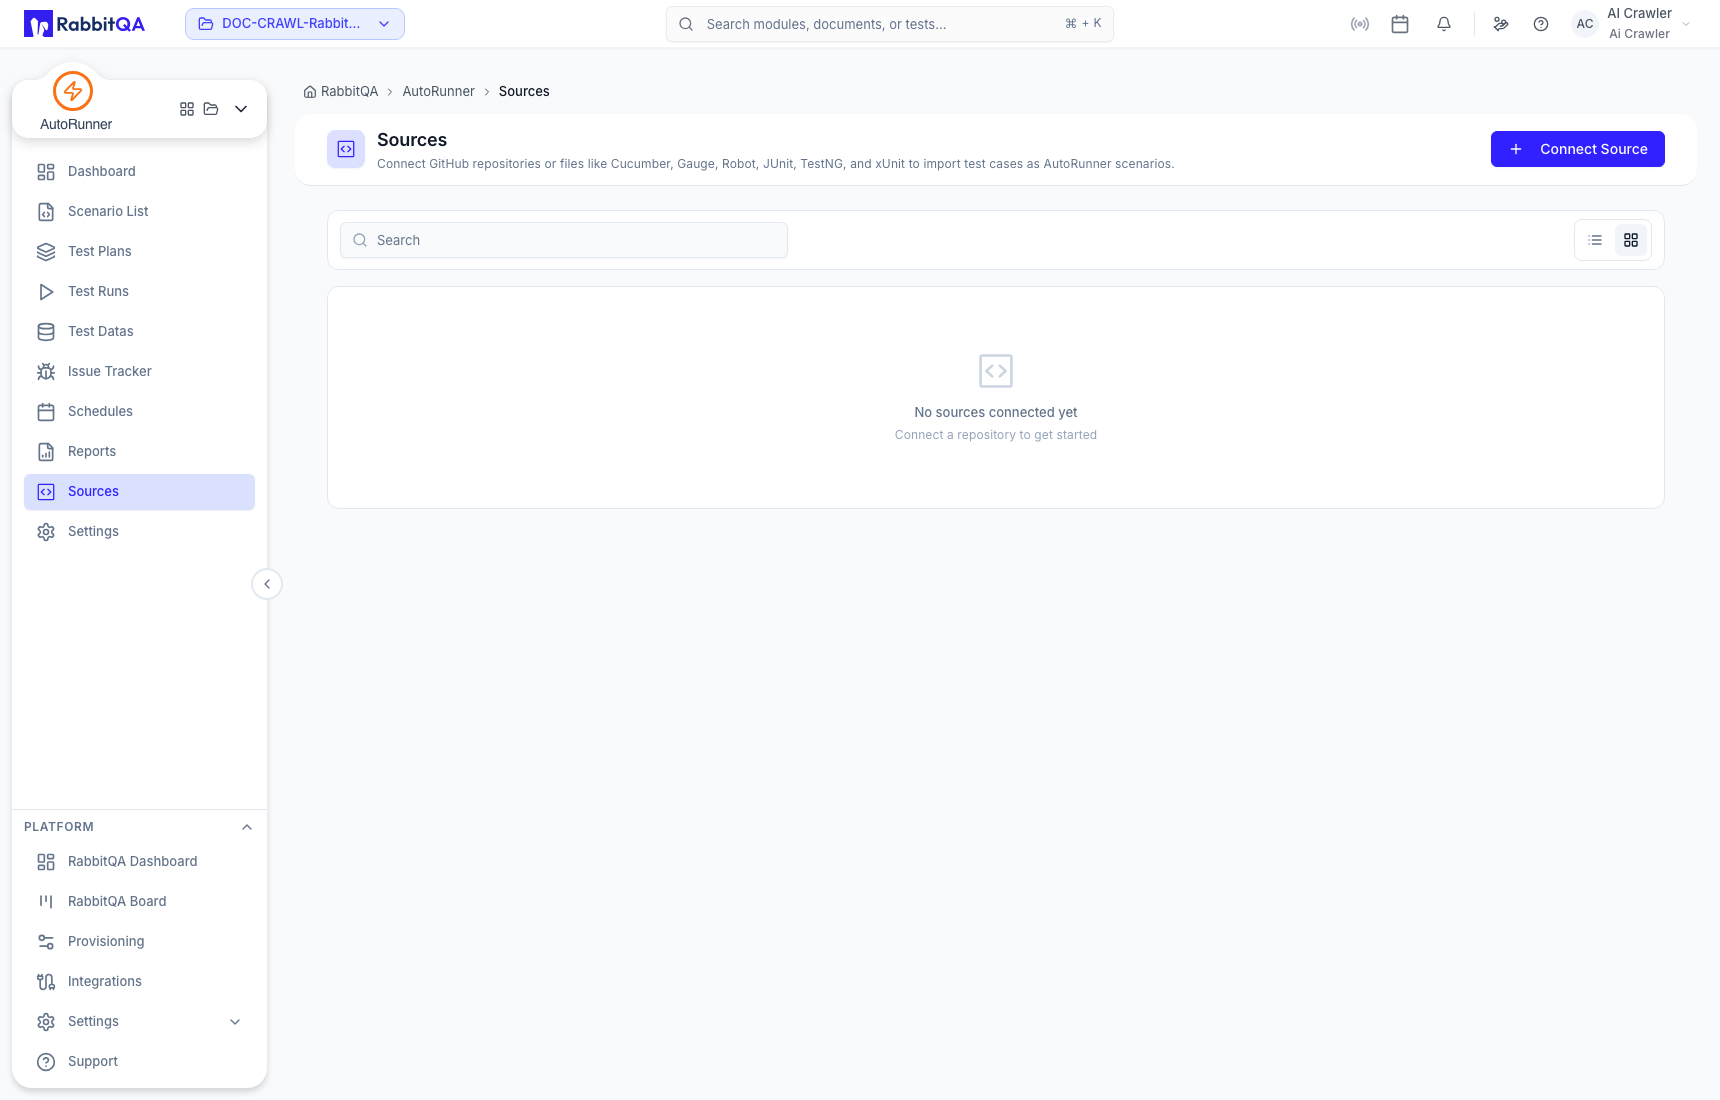Open the notifications bell

1444,24
